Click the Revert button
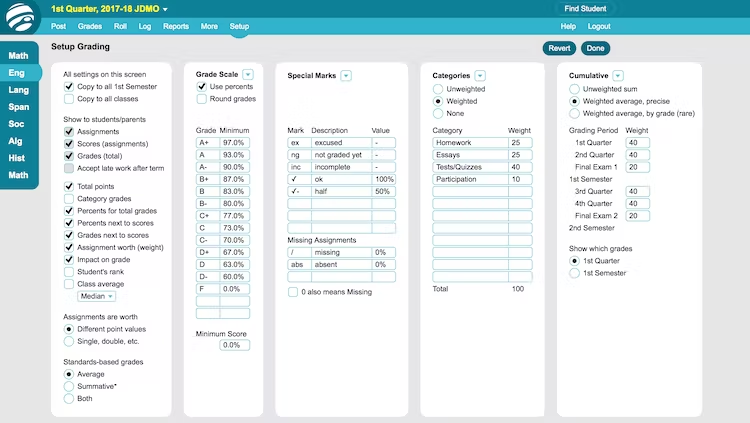The width and height of the screenshot is (750, 423). point(559,48)
